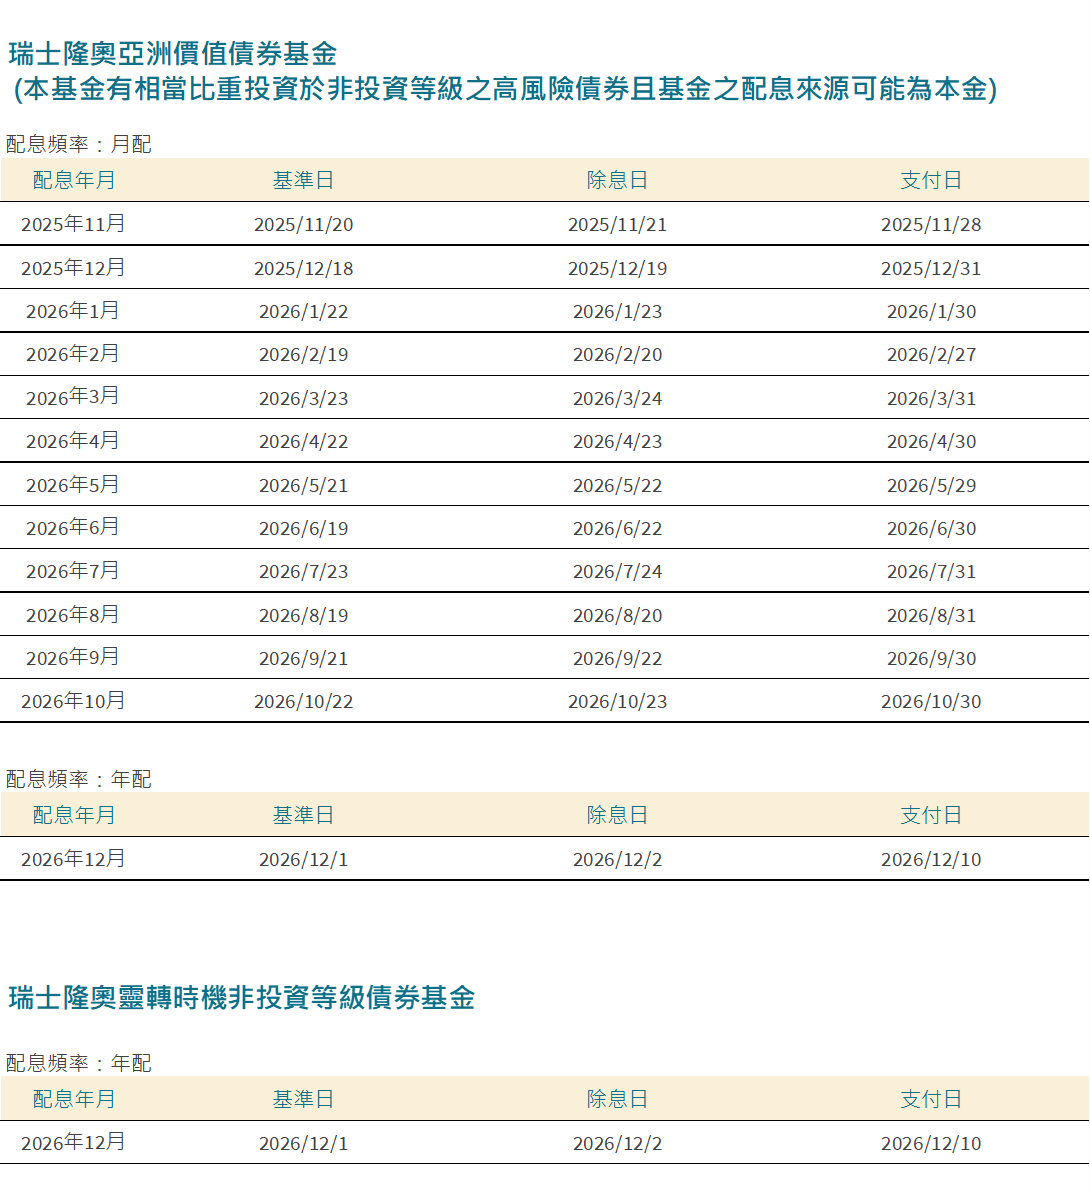Select the 基準日 header in the monthly table
This screenshot has height=1193, width=1090.
point(303,180)
